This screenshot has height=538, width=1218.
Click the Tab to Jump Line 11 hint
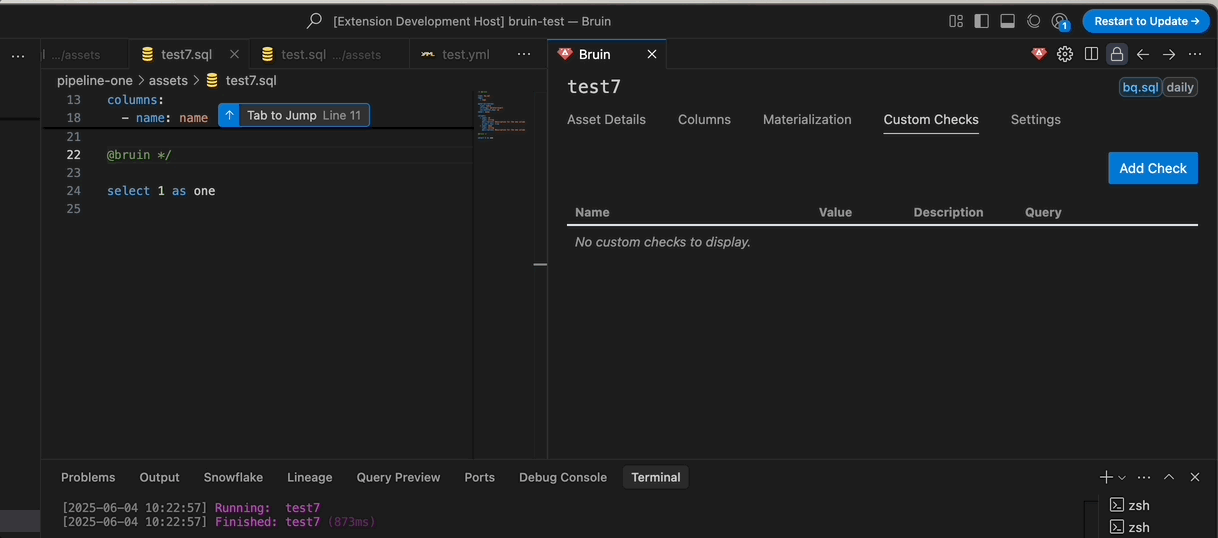click(294, 115)
